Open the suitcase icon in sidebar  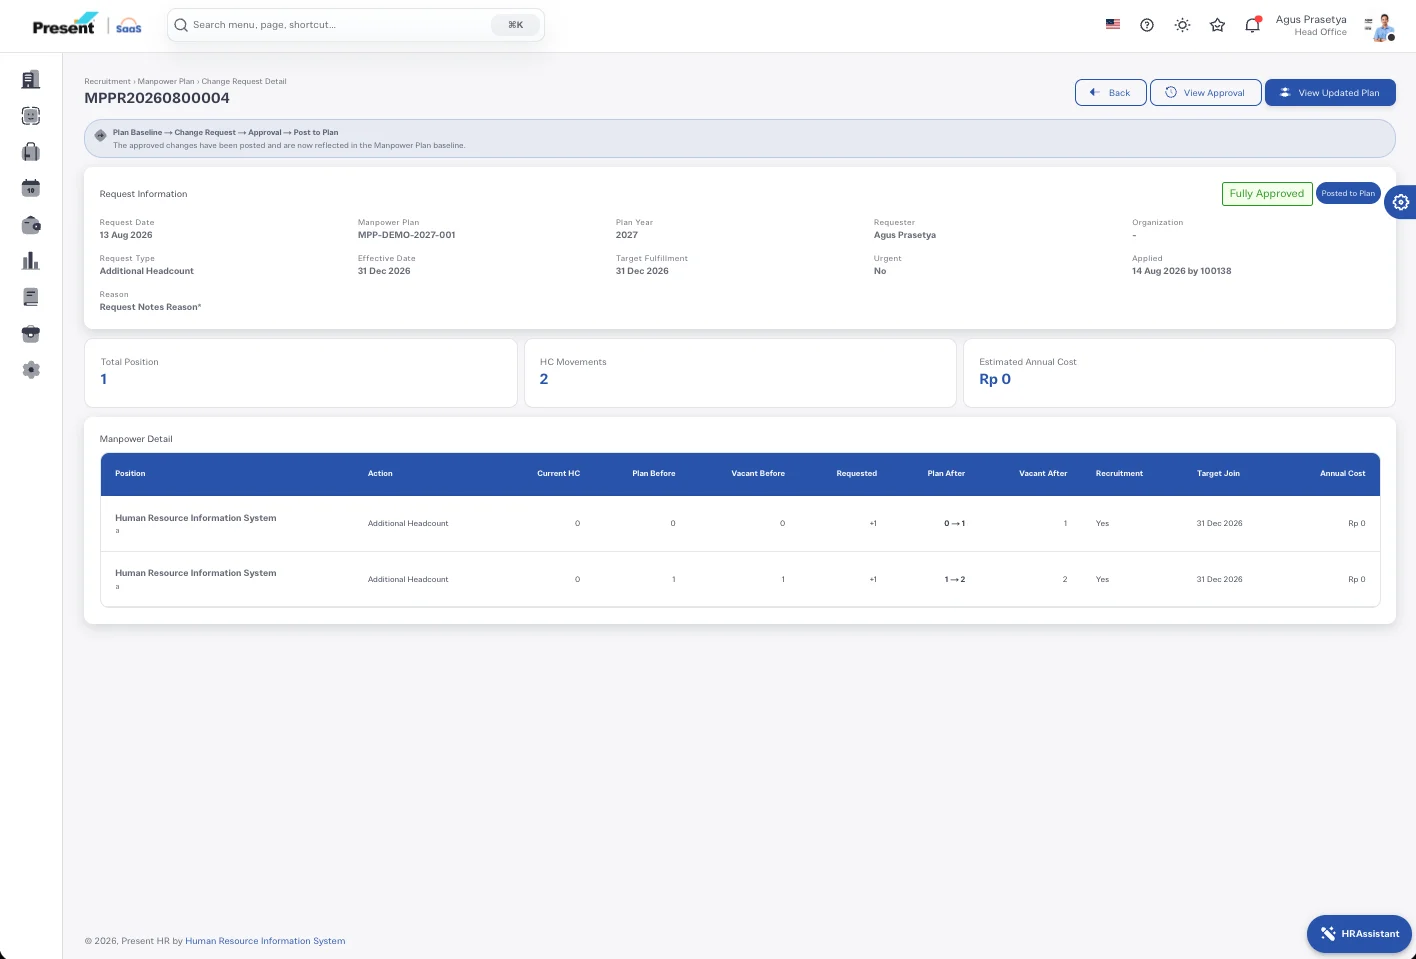click(31, 152)
